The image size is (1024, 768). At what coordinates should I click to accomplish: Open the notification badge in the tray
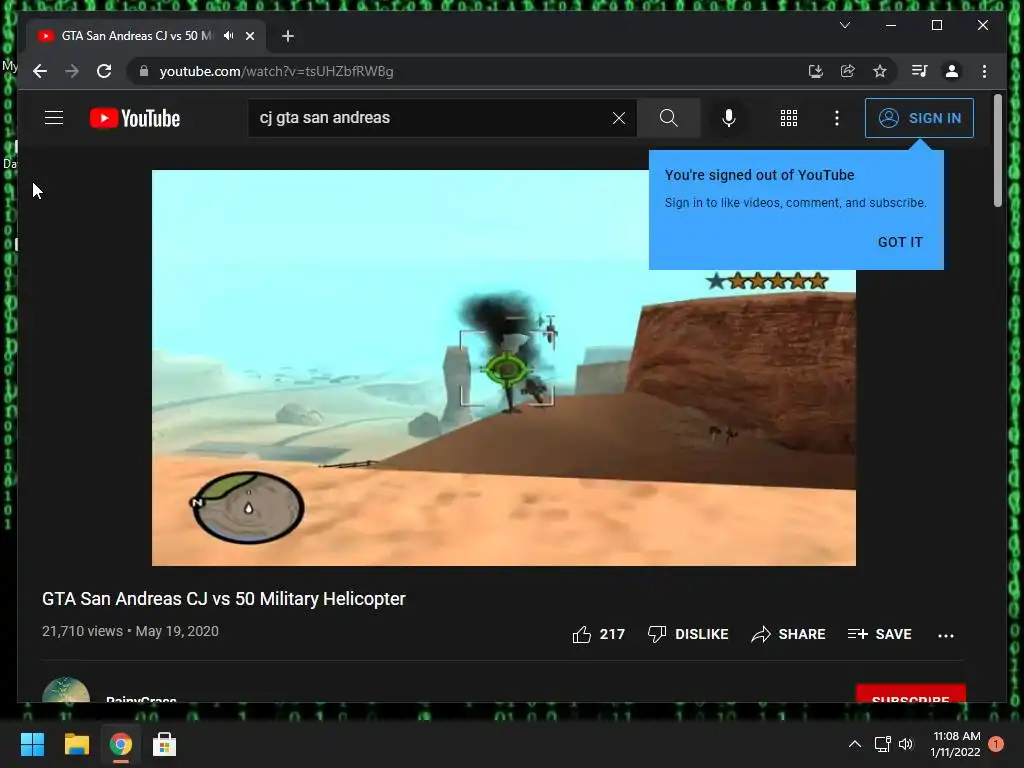[996, 744]
